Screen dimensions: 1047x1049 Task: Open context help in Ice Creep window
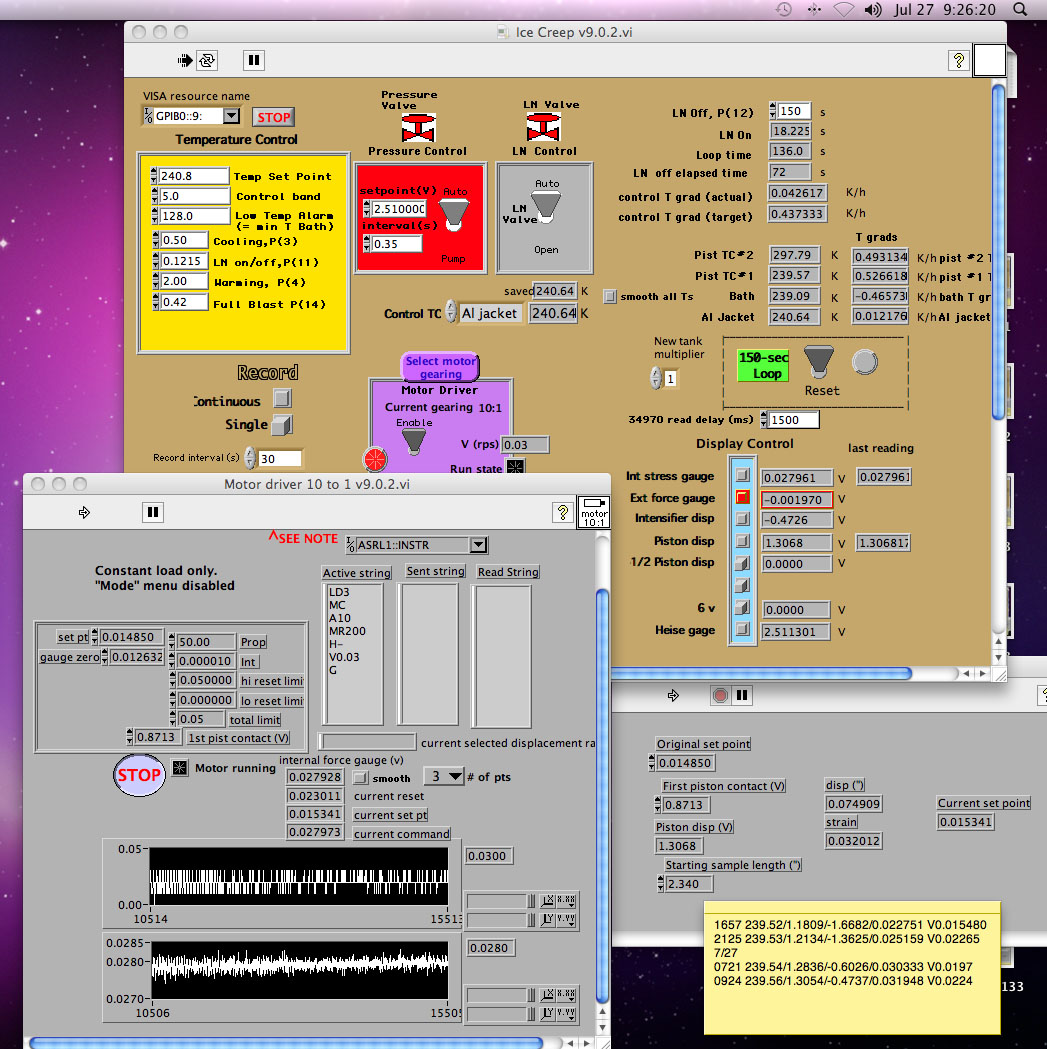click(957, 60)
